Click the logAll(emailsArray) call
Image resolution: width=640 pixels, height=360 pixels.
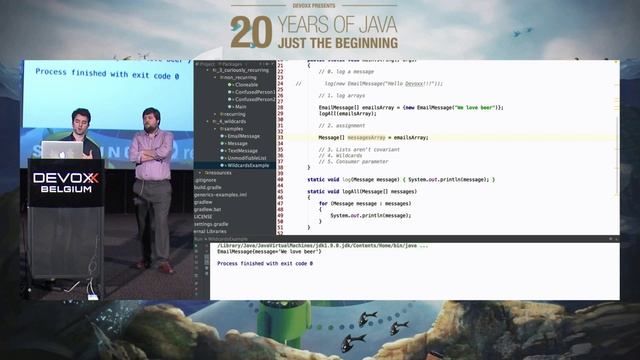pyautogui.click(x=347, y=114)
